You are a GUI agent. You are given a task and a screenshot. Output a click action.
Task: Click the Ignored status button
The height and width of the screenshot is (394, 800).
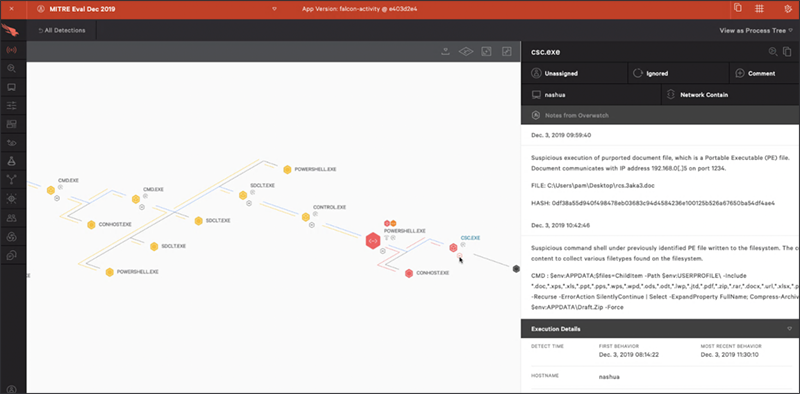point(679,73)
